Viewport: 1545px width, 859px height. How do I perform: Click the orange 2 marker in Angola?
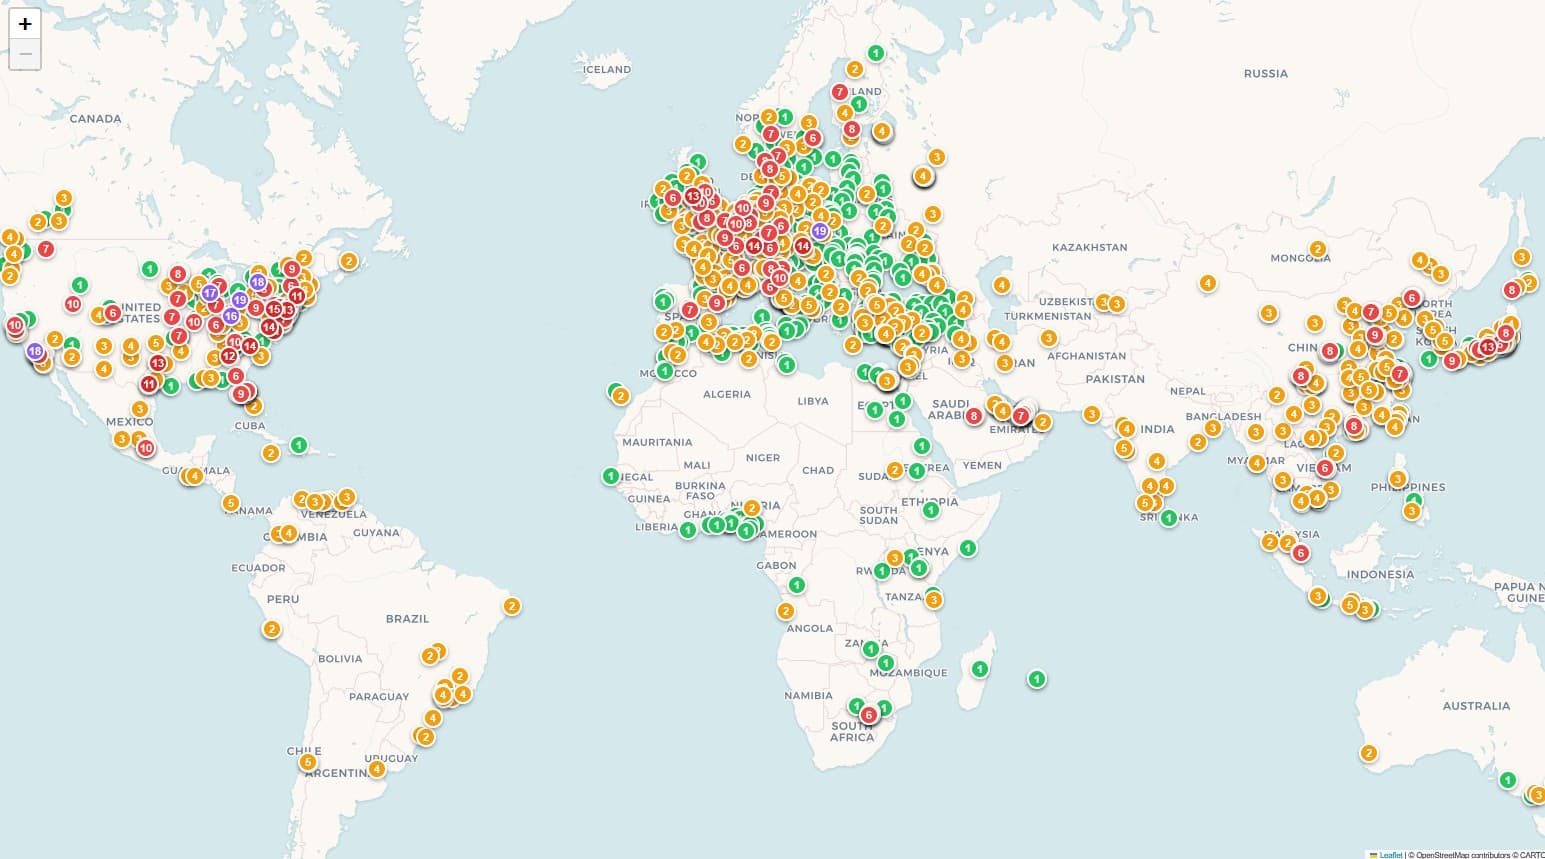click(x=785, y=611)
